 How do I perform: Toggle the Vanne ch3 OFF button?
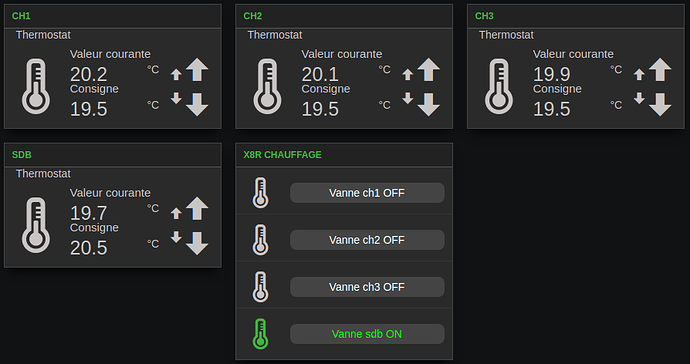click(x=367, y=287)
